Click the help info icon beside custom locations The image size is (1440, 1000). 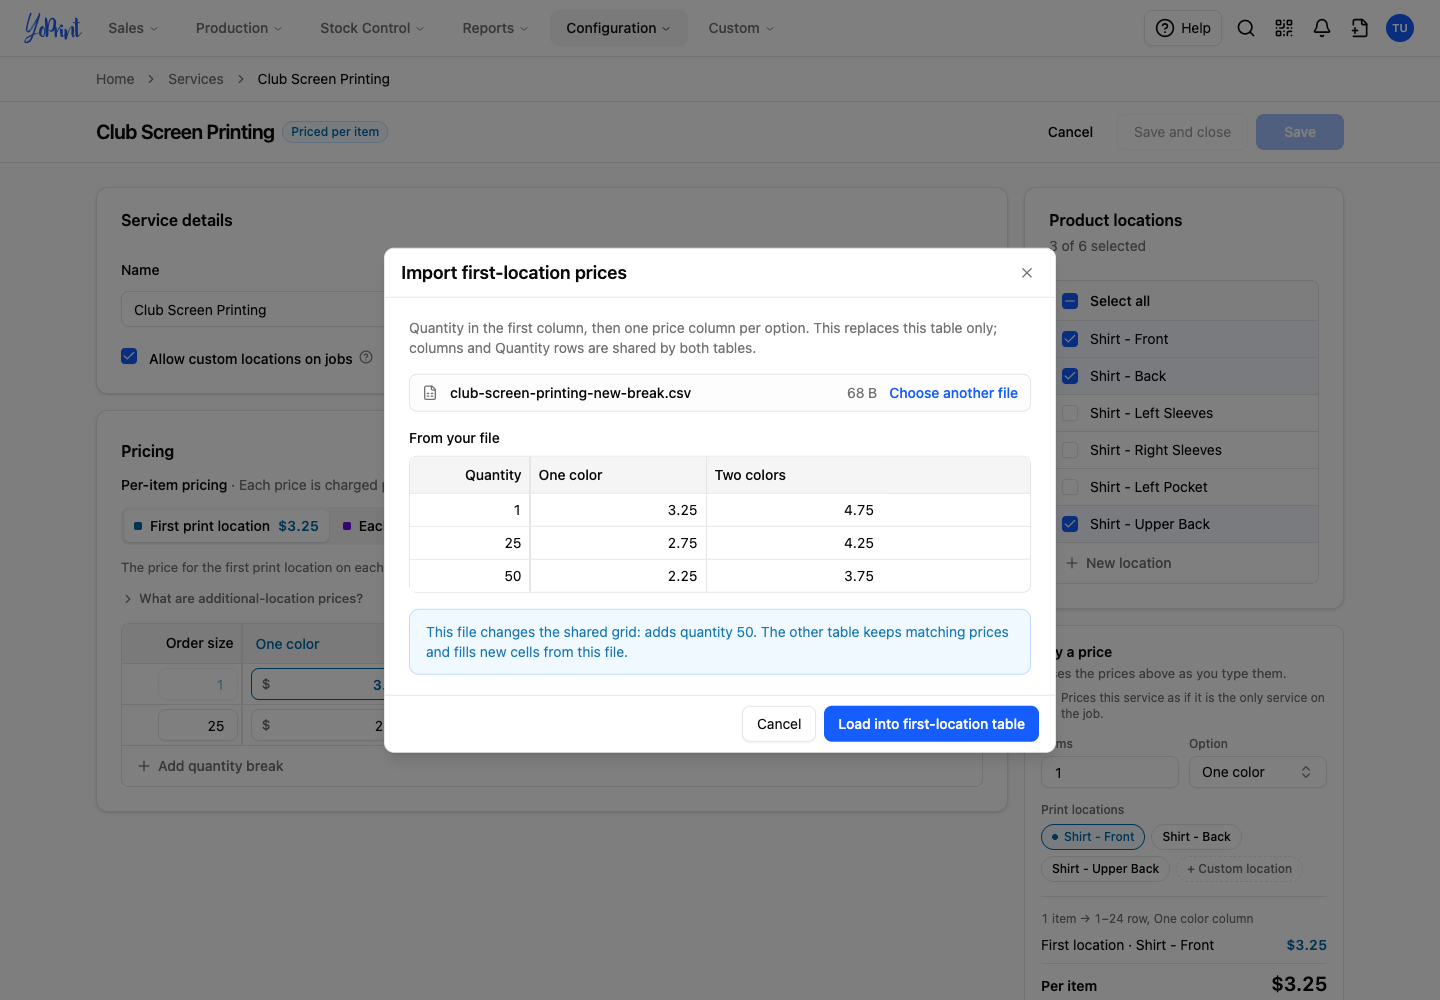pyautogui.click(x=366, y=357)
